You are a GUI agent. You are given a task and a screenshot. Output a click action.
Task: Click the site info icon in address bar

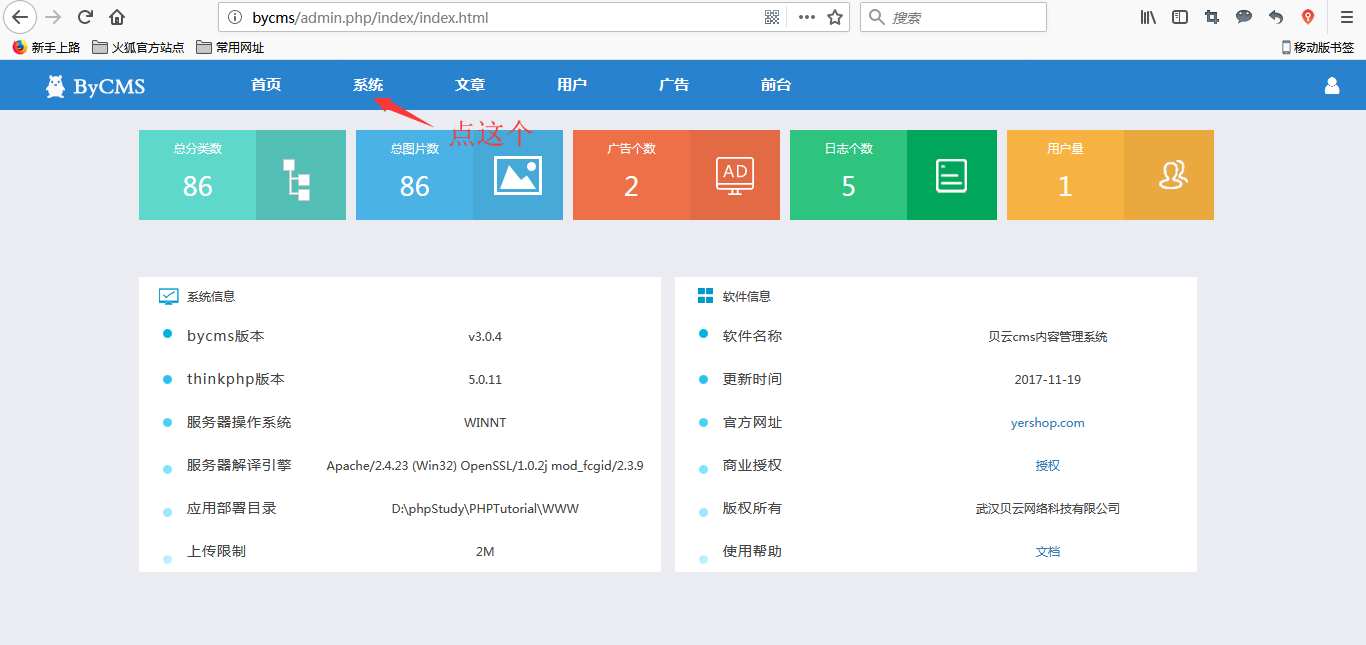[235, 17]
